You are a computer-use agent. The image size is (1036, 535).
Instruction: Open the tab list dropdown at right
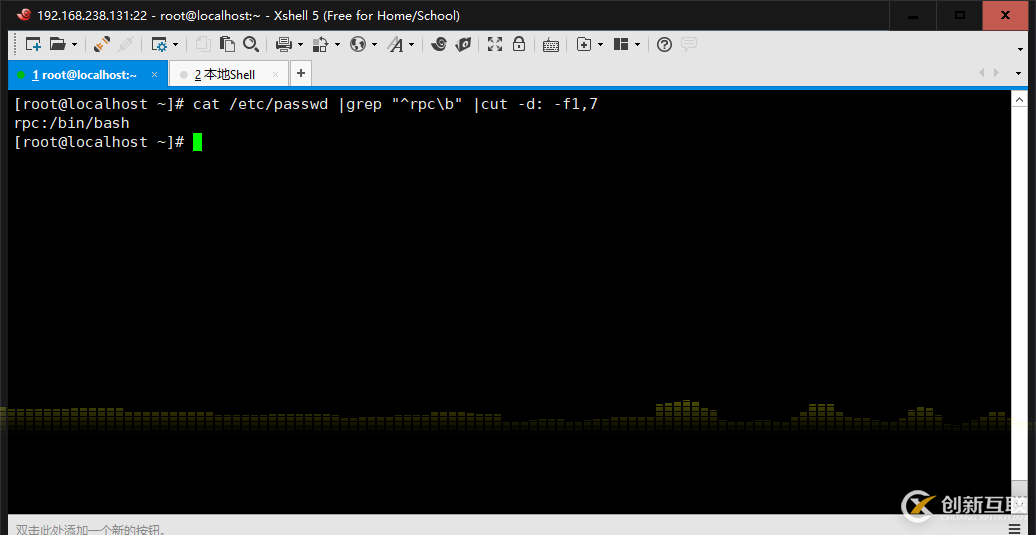coord(1018,73)
